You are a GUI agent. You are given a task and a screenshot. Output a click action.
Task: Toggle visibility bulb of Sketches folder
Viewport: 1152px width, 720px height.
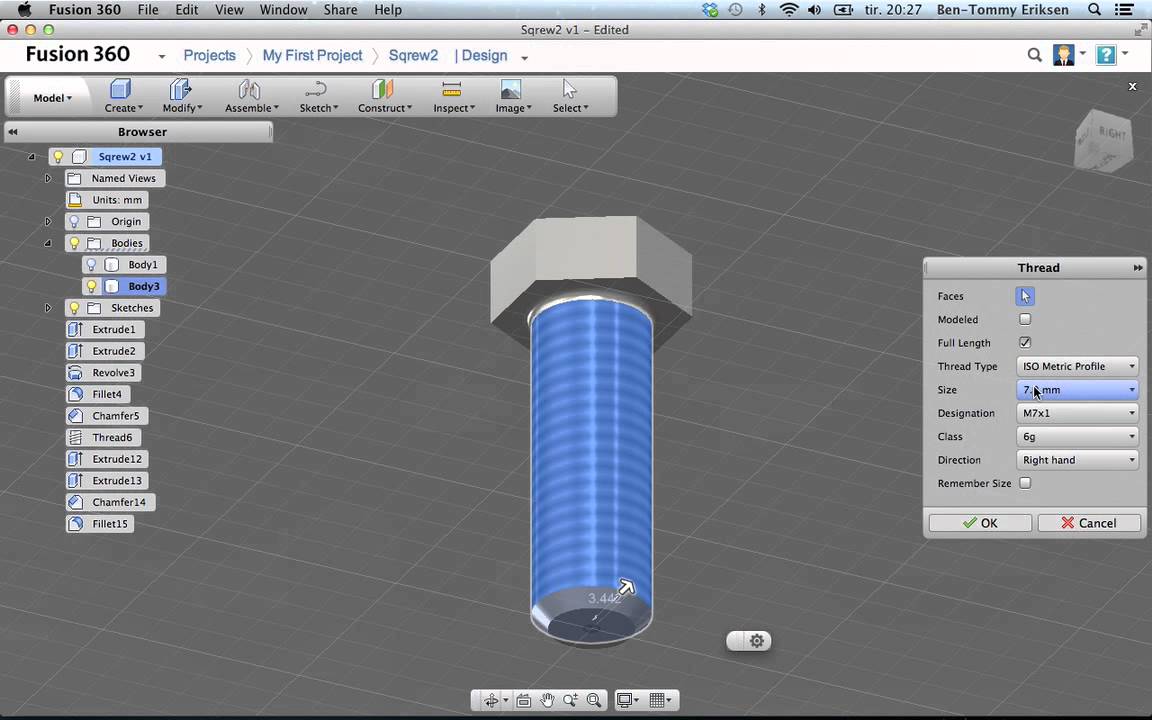pos(73,308)
